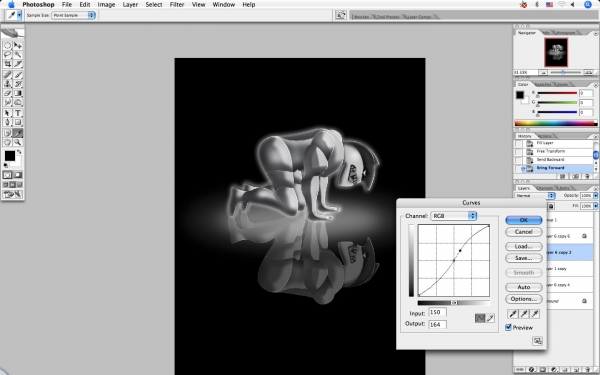This screenshot has height=375, width=600.
Task: Toggle the Preview checkbox in Curves
Action: click(x=508, y=327)
